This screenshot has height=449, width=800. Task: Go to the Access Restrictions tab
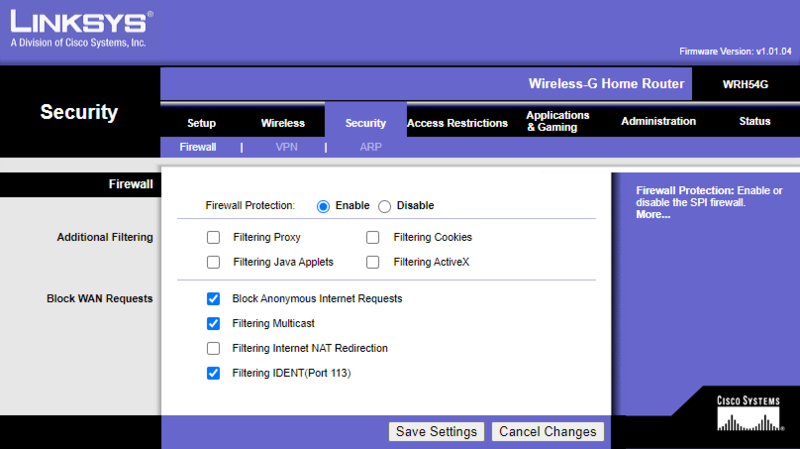457,123
